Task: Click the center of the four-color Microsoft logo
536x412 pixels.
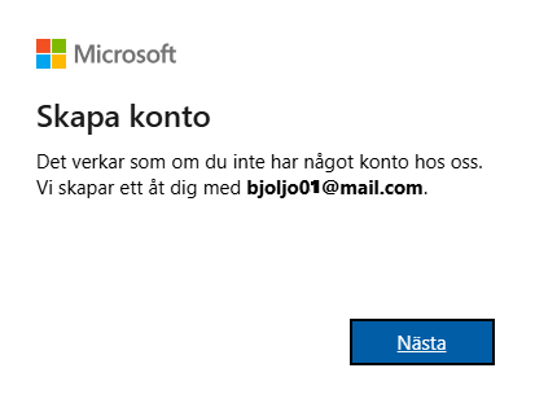Action: coord(51,54)
